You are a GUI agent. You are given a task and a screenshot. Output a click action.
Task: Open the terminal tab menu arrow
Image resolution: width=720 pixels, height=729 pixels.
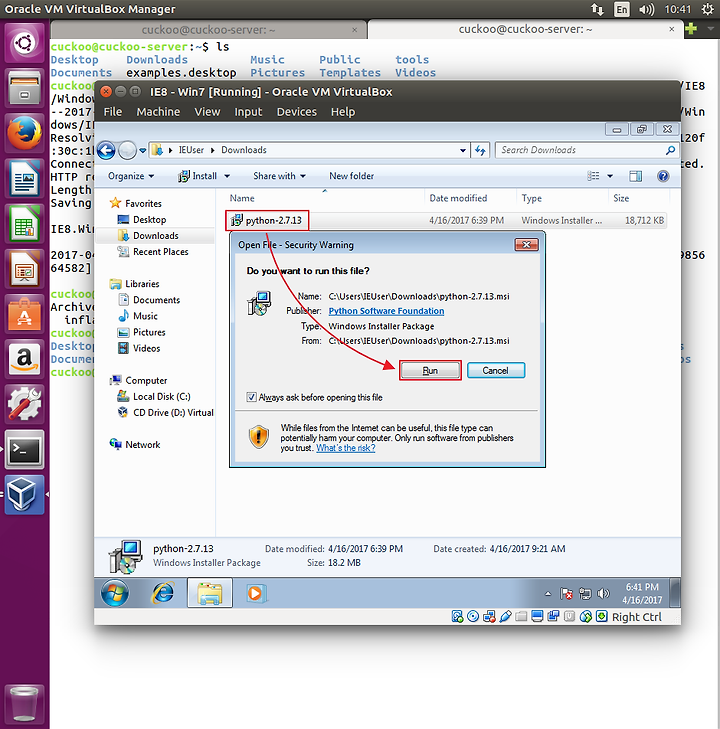click(710, 29)
